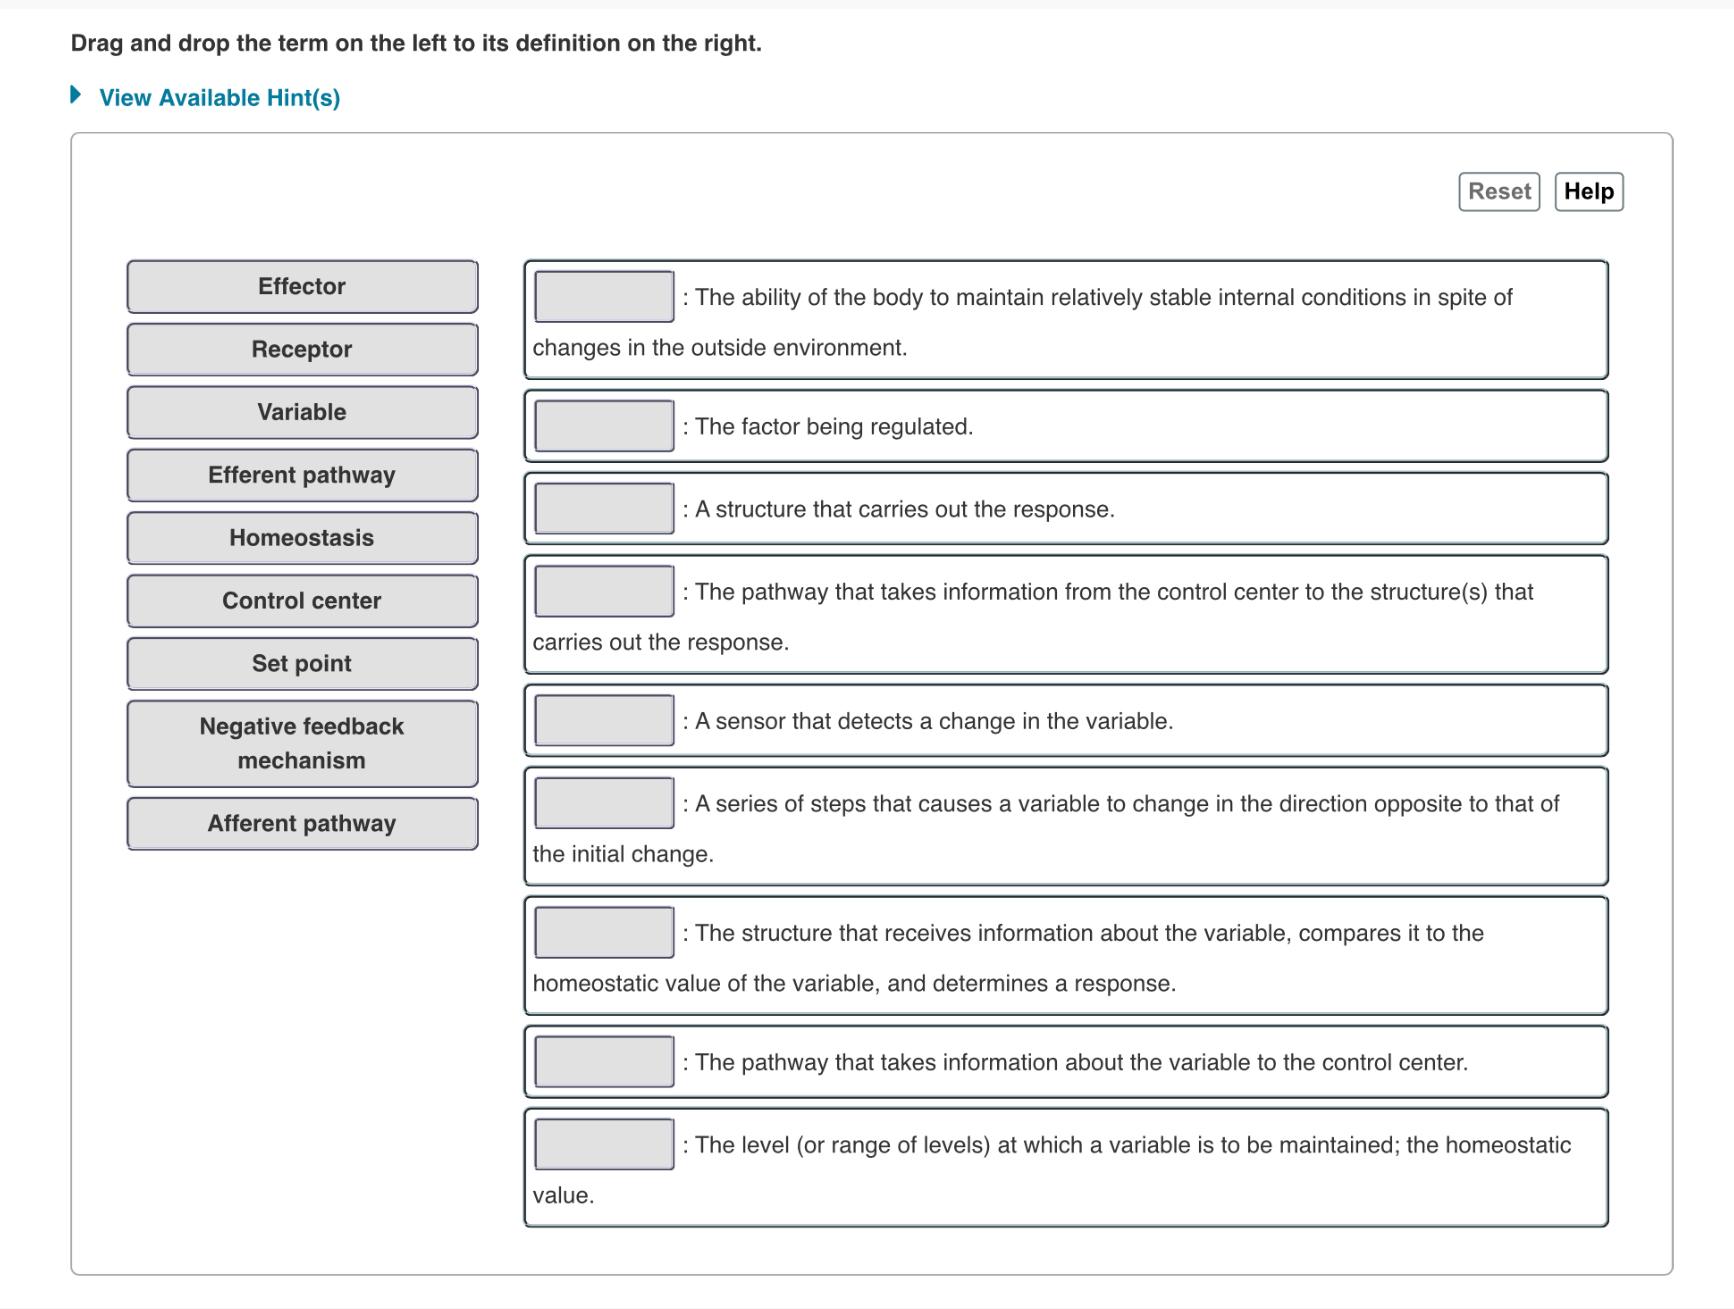This screenshot has height=1309, width=1734.
Task: Click blank slot for 'structure that carries out the response'
Action: (604, 509)
